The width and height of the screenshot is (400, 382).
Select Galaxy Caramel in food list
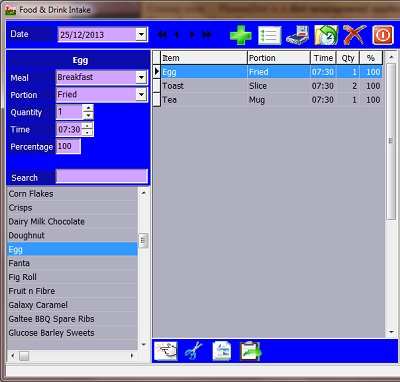click(72, 305)
